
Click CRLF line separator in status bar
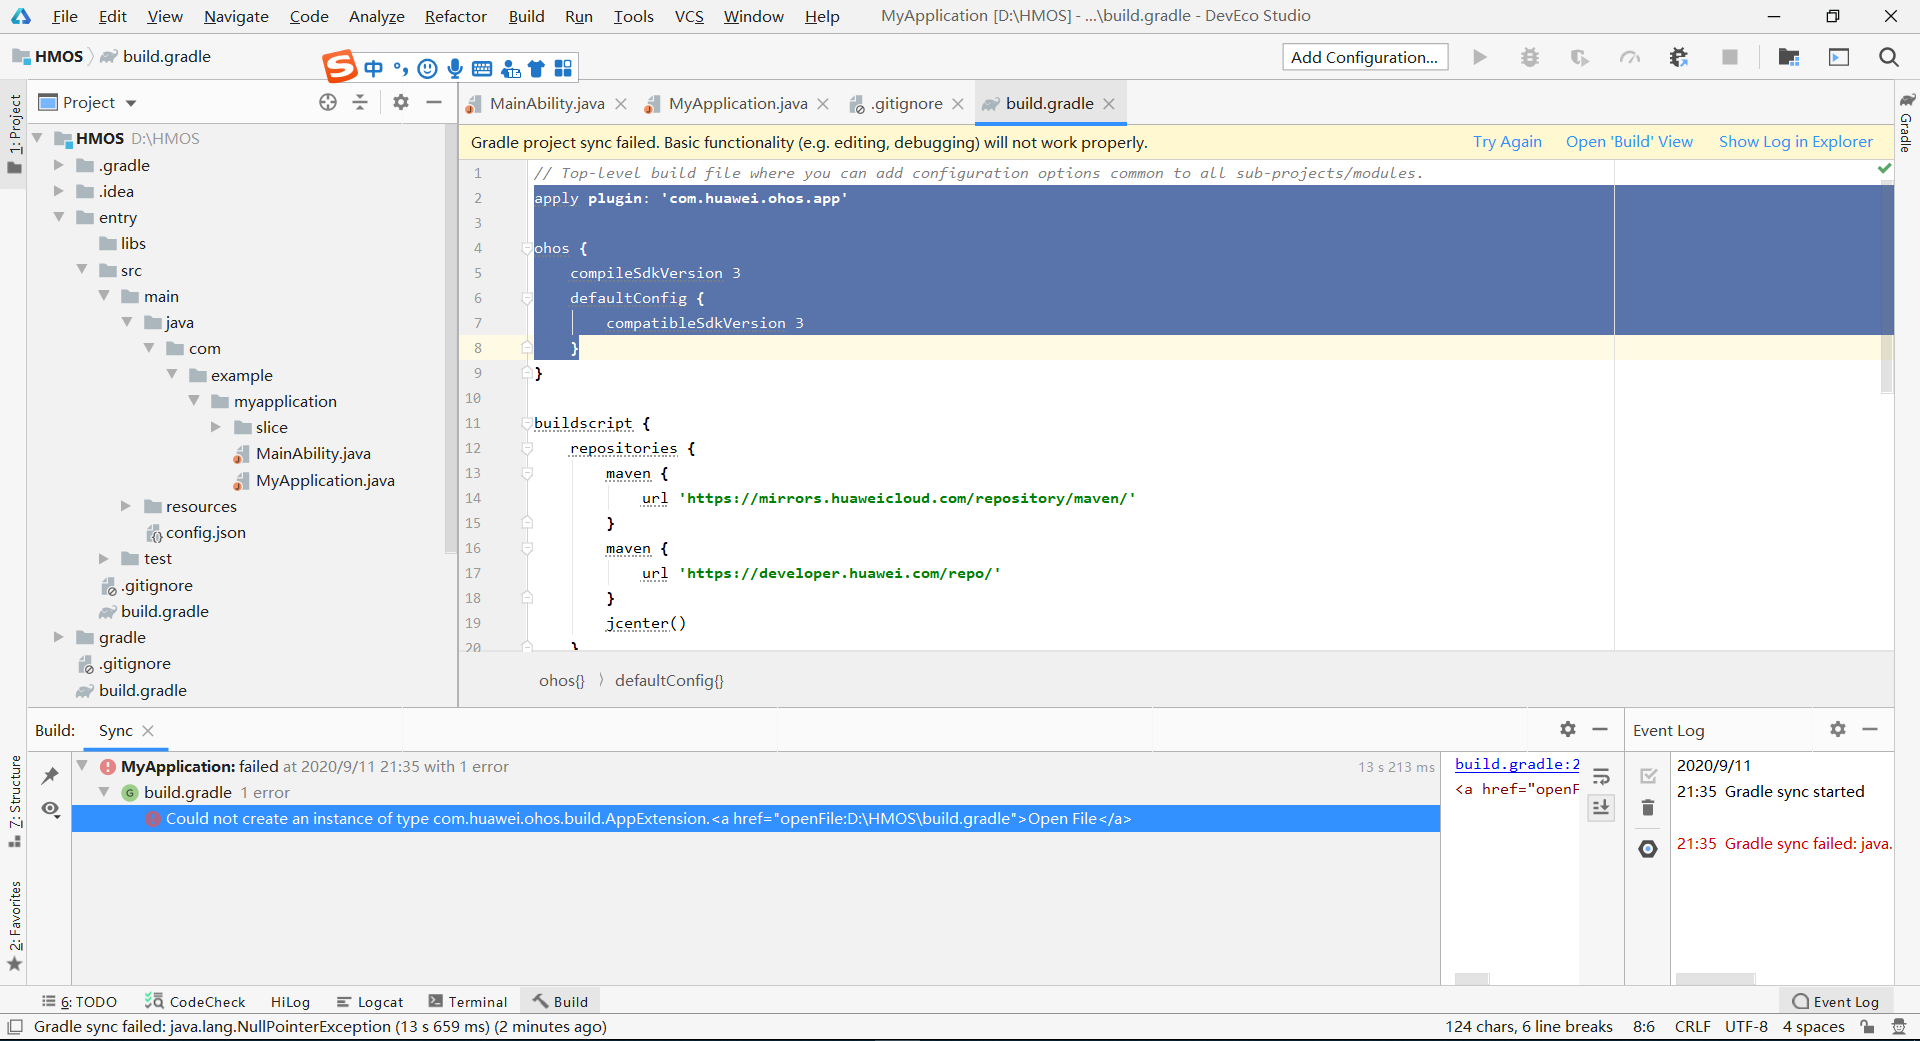click(x=1692, y=1026)
